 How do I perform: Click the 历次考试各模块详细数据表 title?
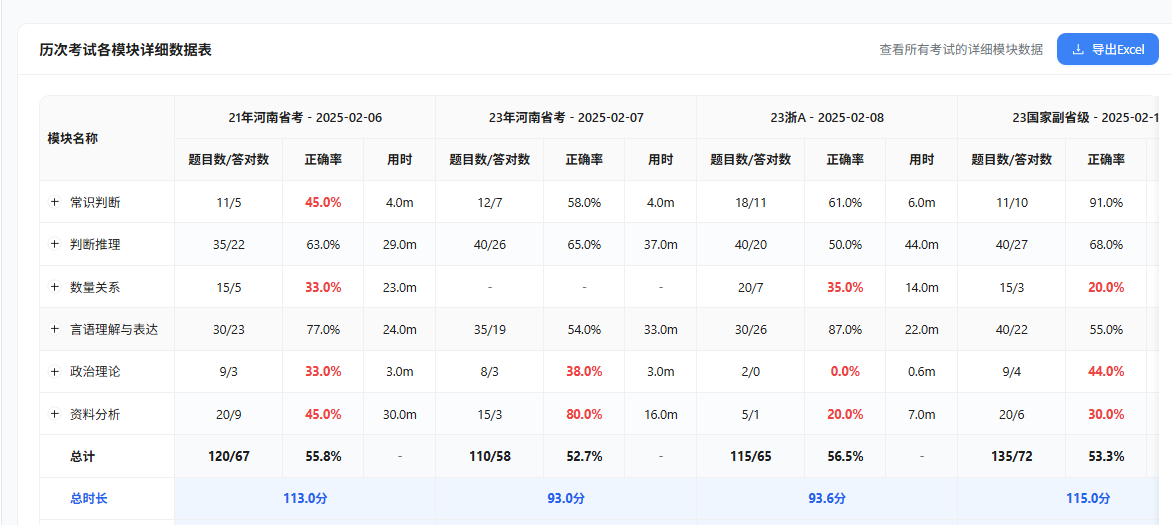click(x=125, y=49)
